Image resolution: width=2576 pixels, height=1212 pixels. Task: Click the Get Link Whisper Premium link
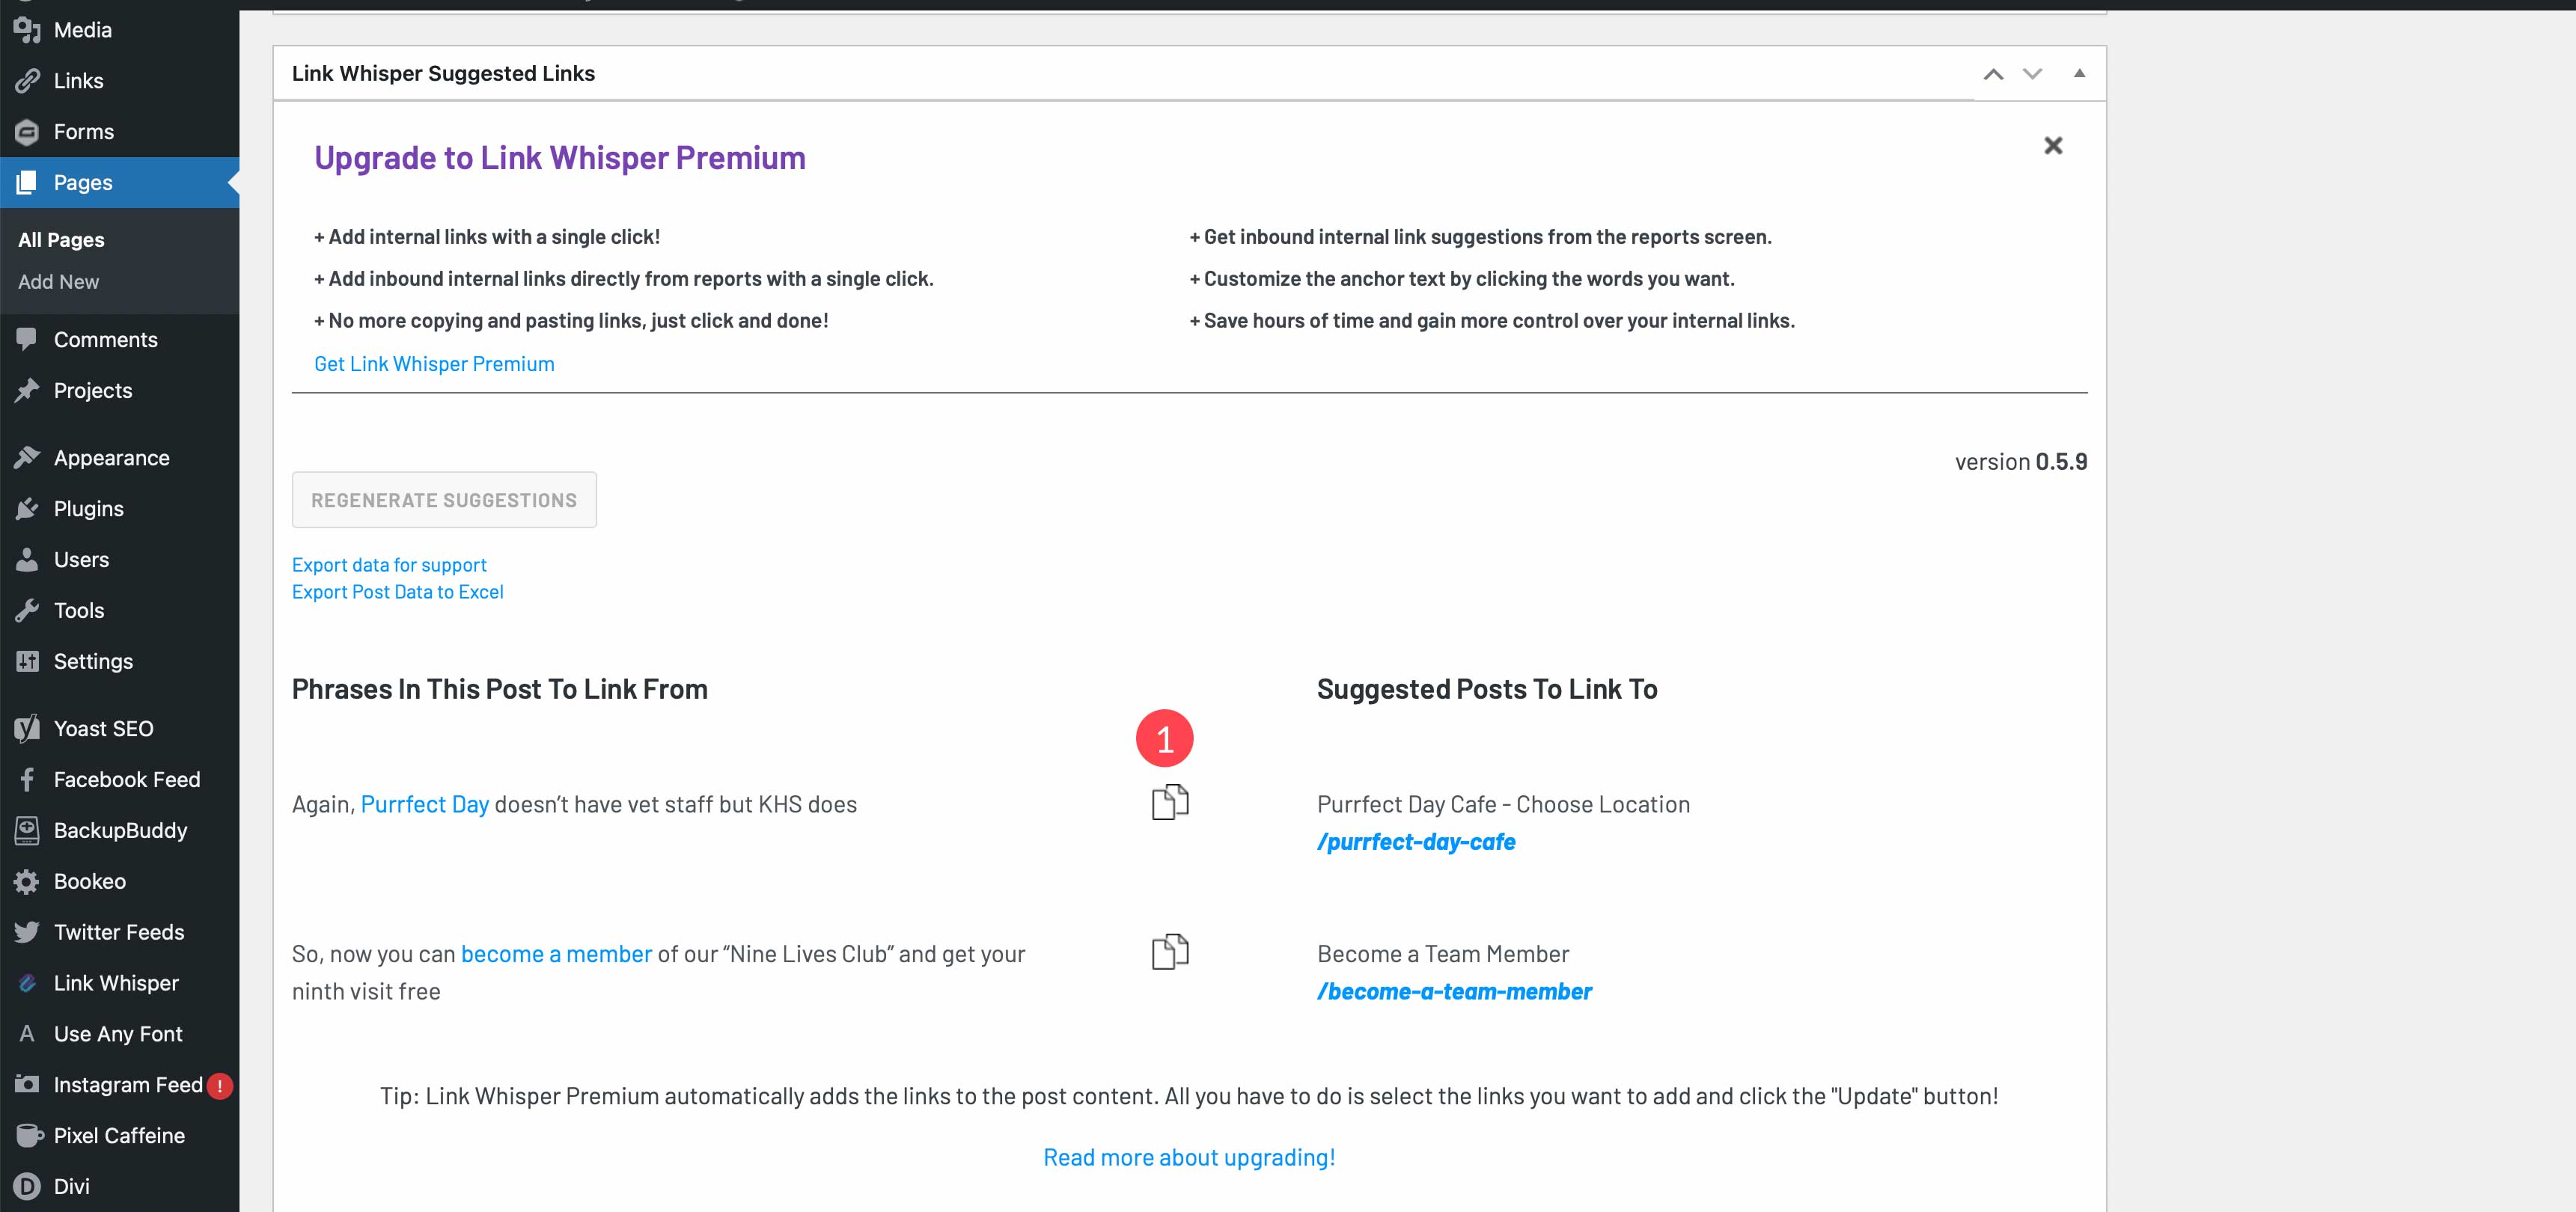[434, 361]
